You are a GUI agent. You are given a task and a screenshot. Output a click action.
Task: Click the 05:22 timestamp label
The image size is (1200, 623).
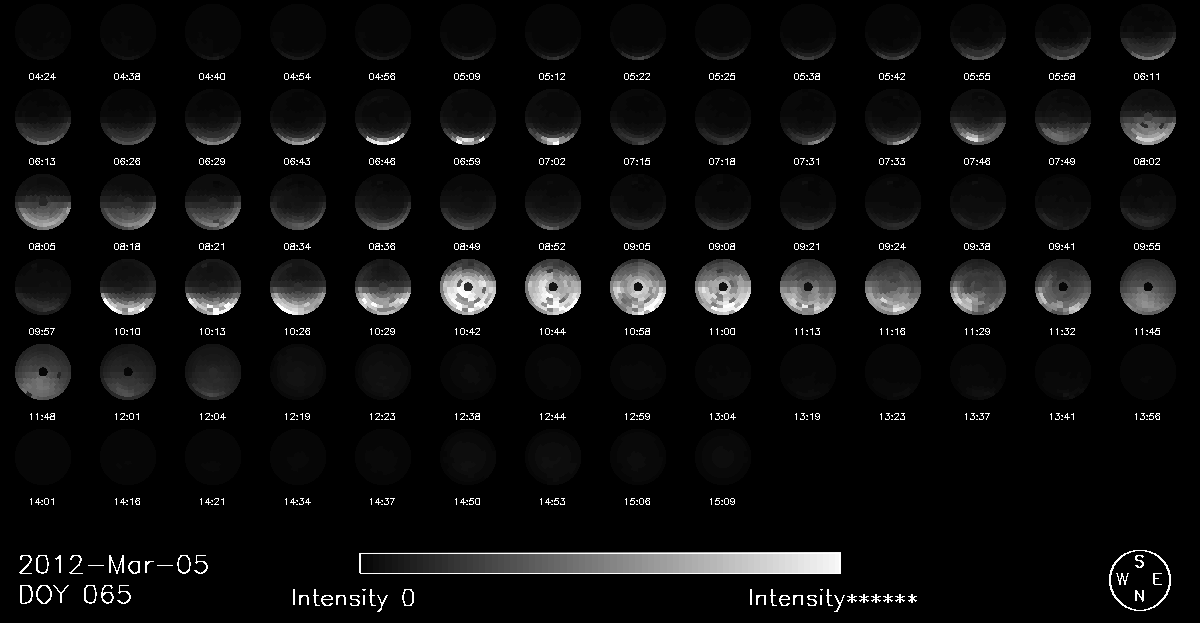(638, 76)
